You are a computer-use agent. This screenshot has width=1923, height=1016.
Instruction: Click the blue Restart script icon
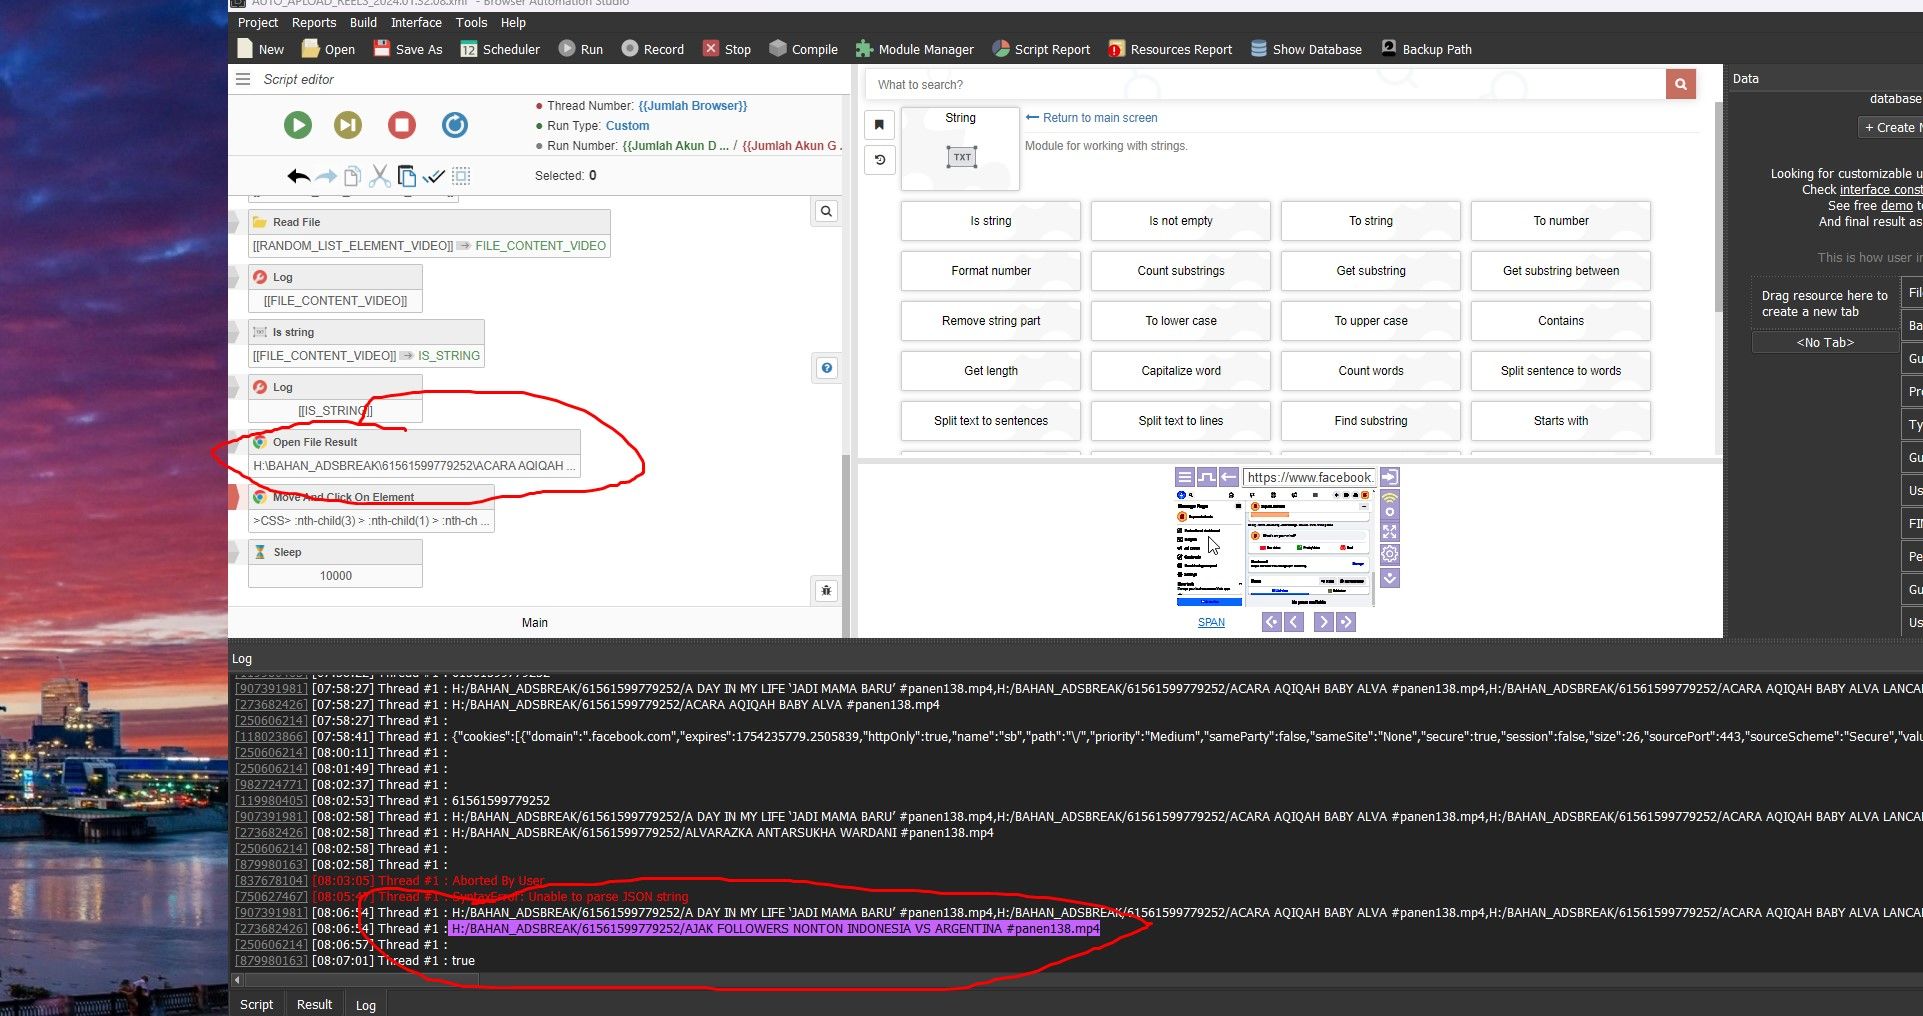coord(455,125)
